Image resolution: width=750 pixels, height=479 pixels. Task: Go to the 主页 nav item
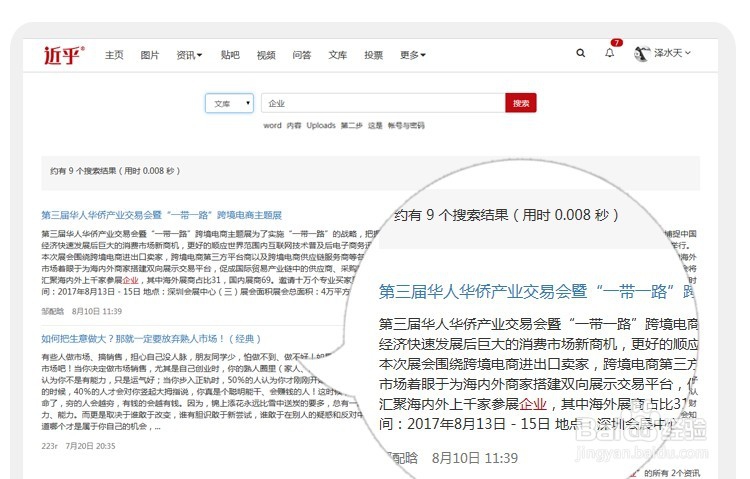click(114, 55)
